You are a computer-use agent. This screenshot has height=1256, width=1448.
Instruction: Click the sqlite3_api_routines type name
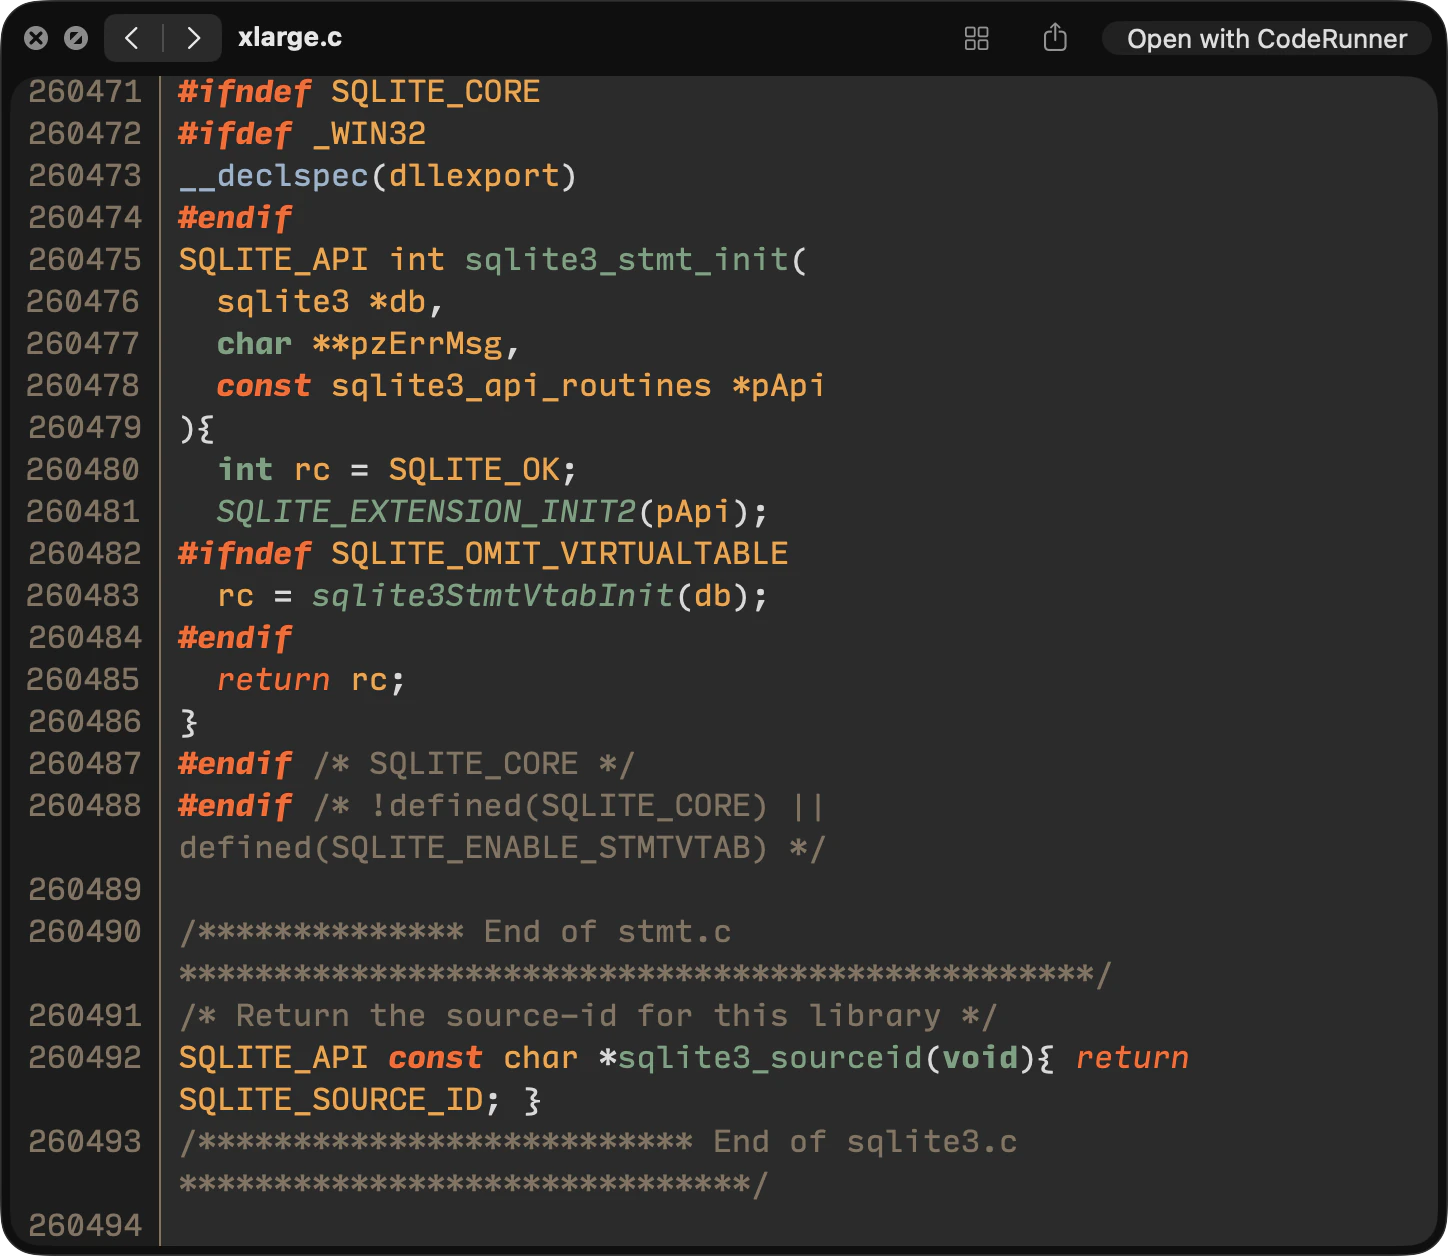(x=521, y=386)
